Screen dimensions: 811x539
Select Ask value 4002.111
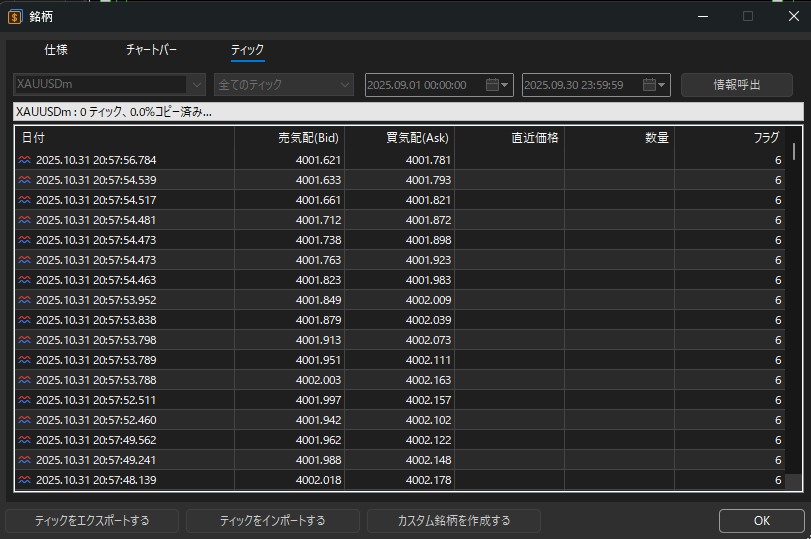(428, 360)
